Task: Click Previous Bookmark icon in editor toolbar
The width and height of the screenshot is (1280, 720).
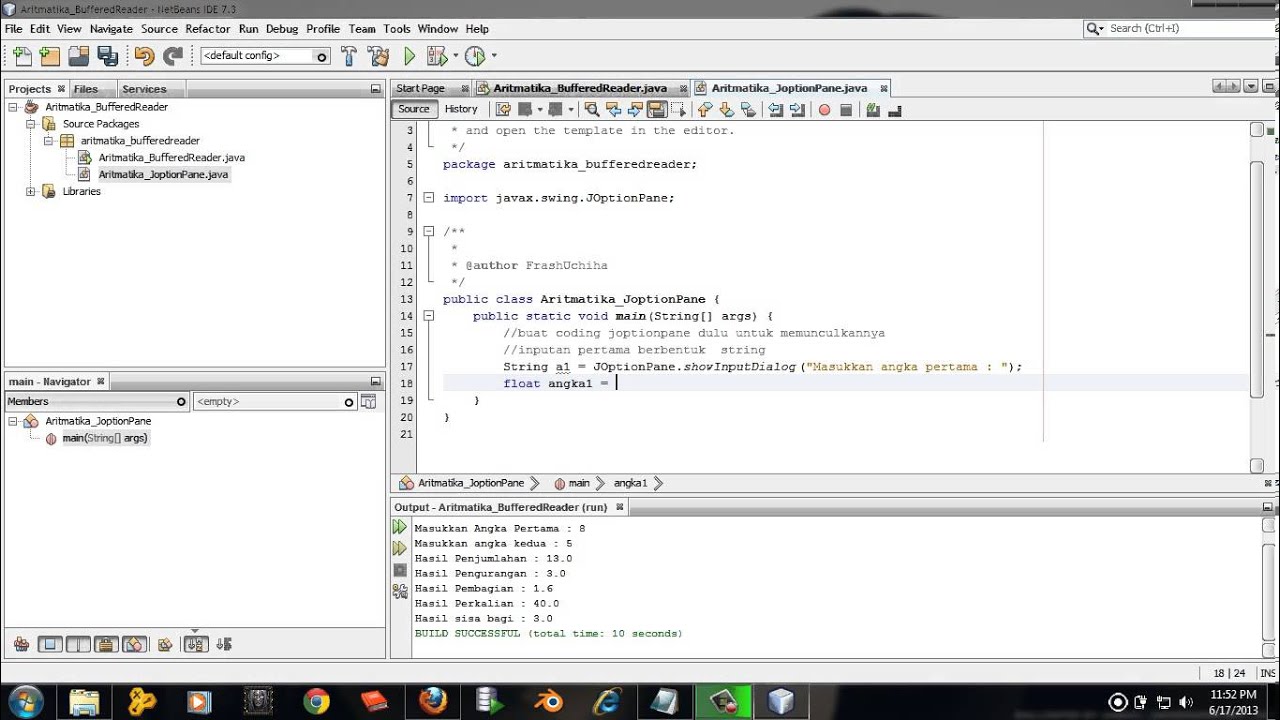Action: click(x=704, y=110)
